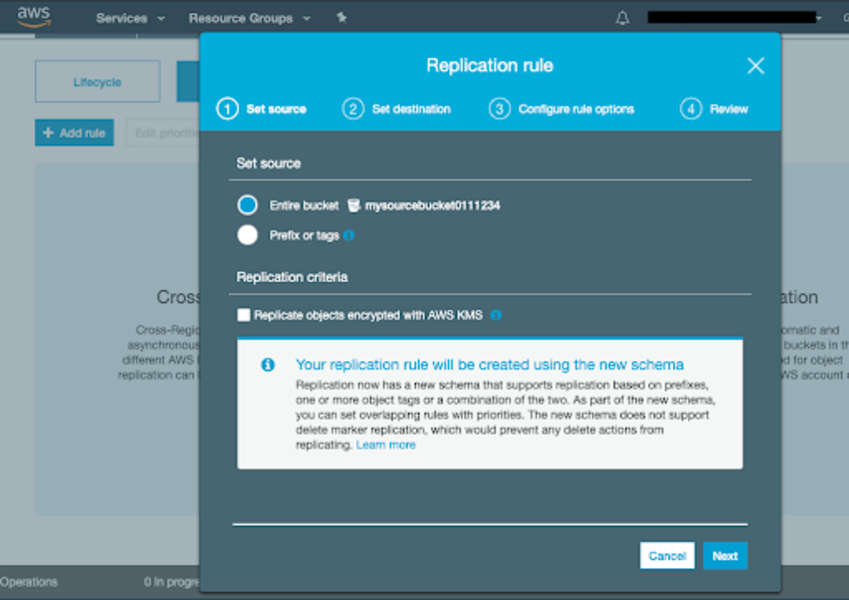Click the Add rule button
This screenshot has width=849, height=600.
(x=74, y=133)
